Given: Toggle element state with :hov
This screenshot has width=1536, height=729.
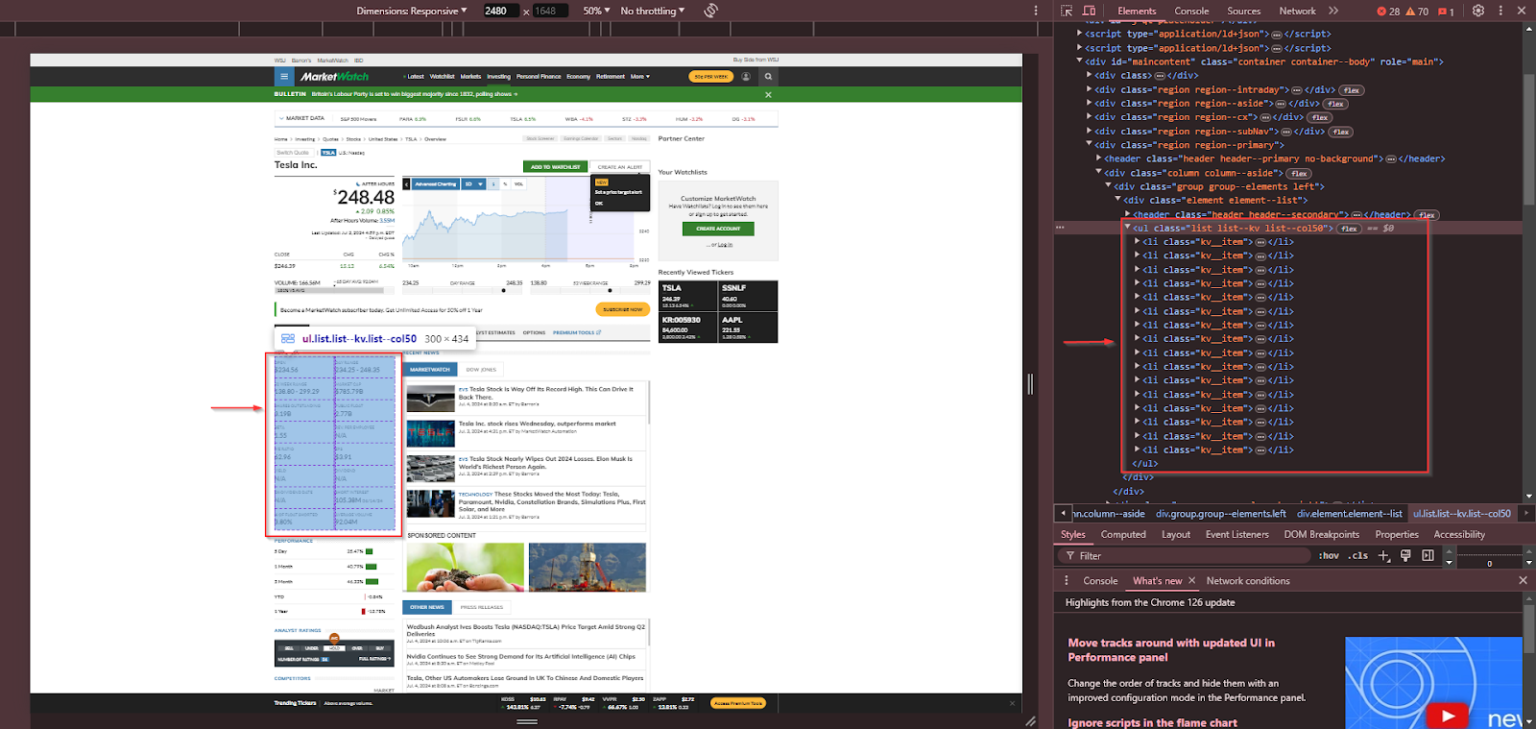Looking at the screenshot, I should [x=1329, y=555].
